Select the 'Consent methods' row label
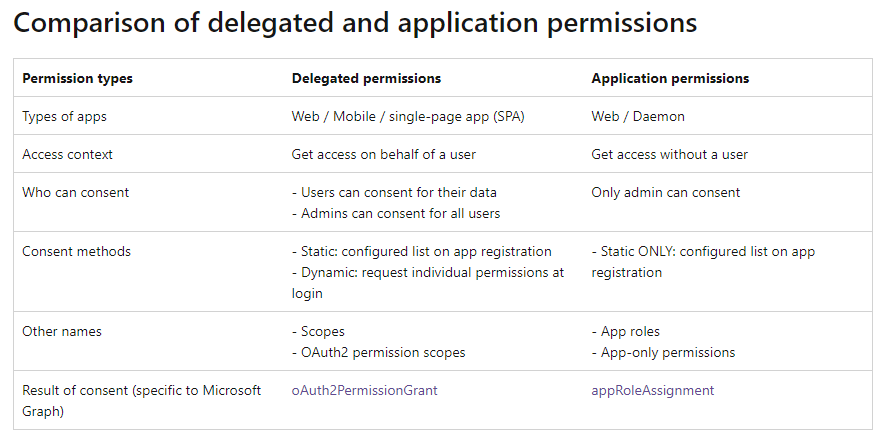This screenshot has height=438, width=887. pyautogui.click(x=76, y=251)
